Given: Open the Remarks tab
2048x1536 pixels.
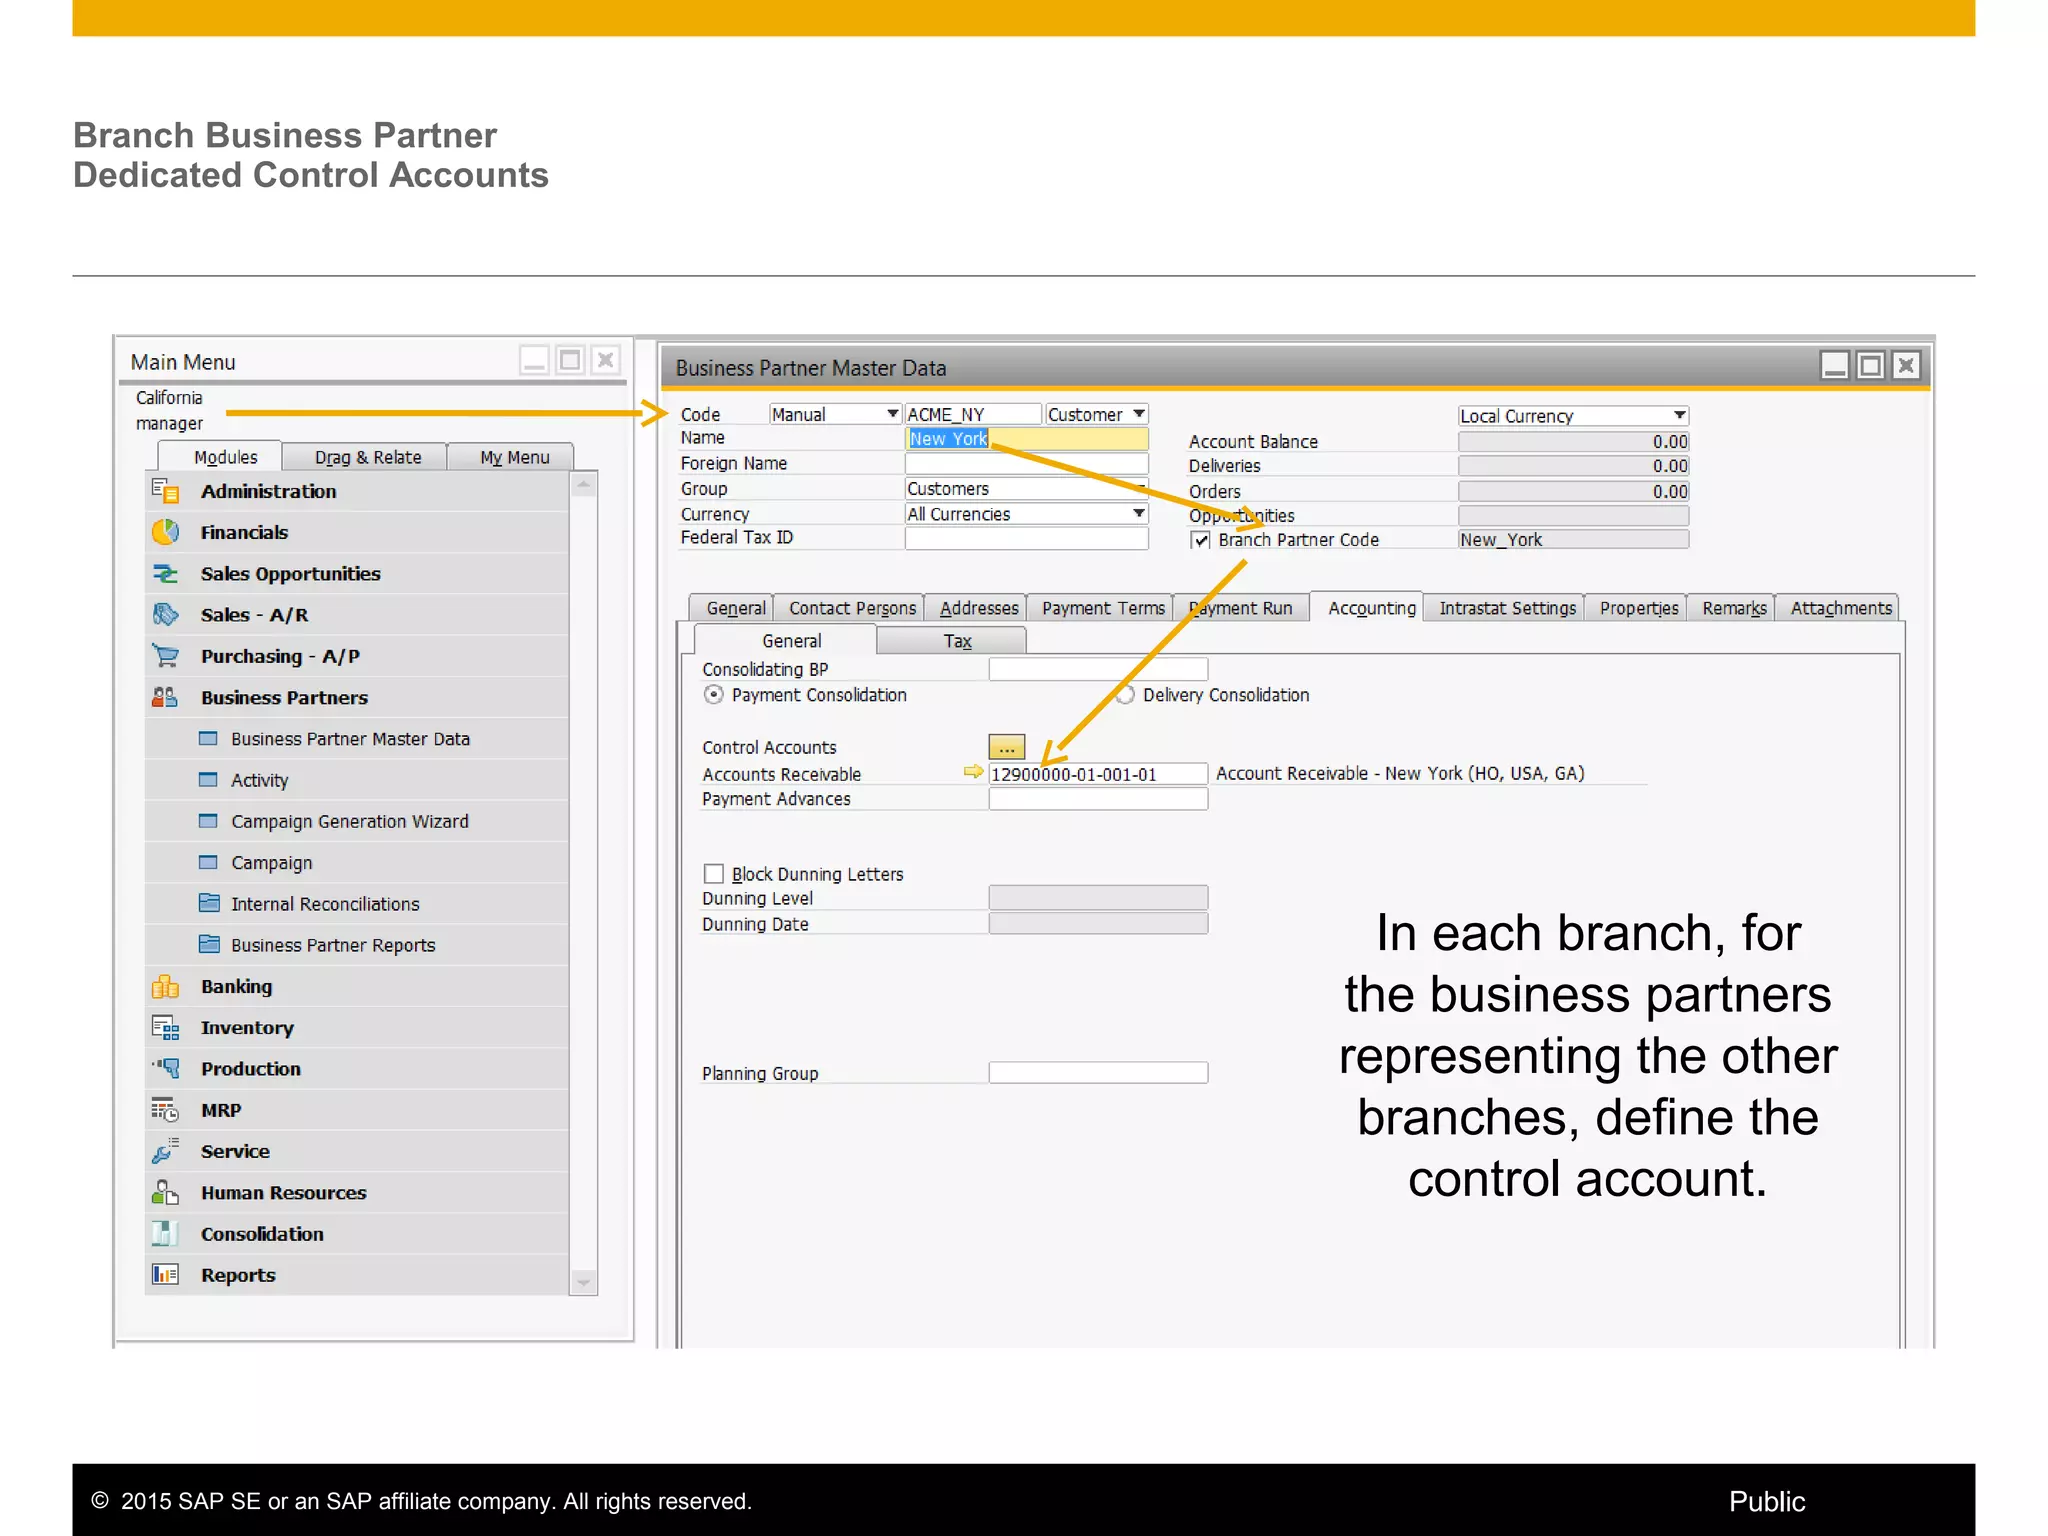Looking at the screenshot, I should [1734, 608].
